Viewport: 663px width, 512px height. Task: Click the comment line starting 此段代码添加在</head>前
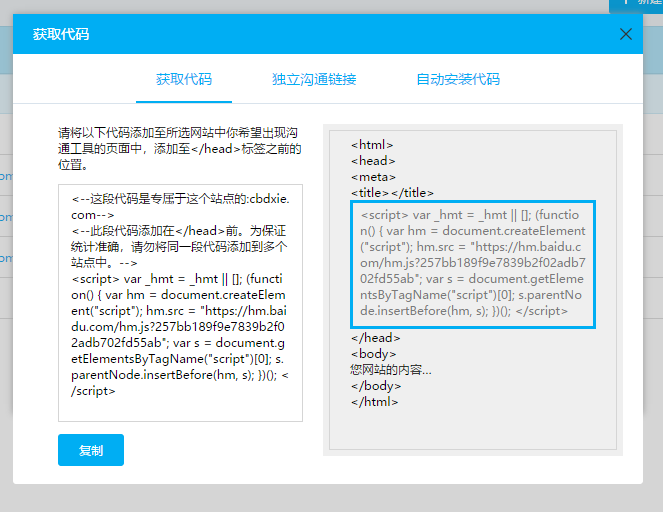pos(179,247)
